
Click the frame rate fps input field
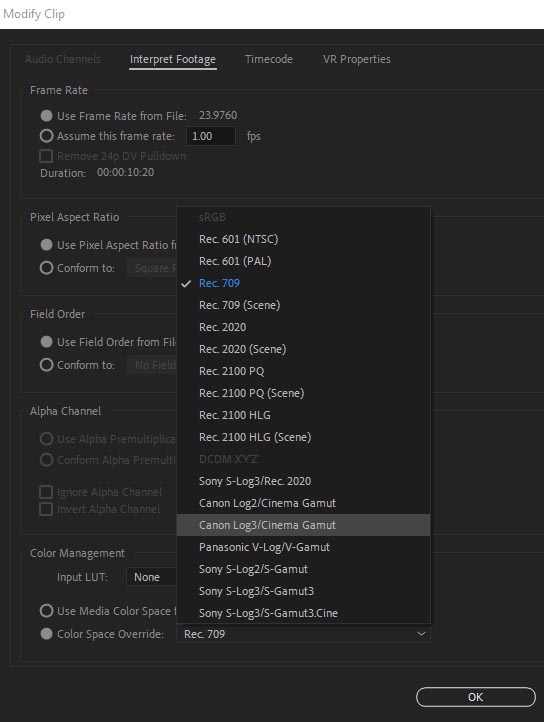click(211, 136)
